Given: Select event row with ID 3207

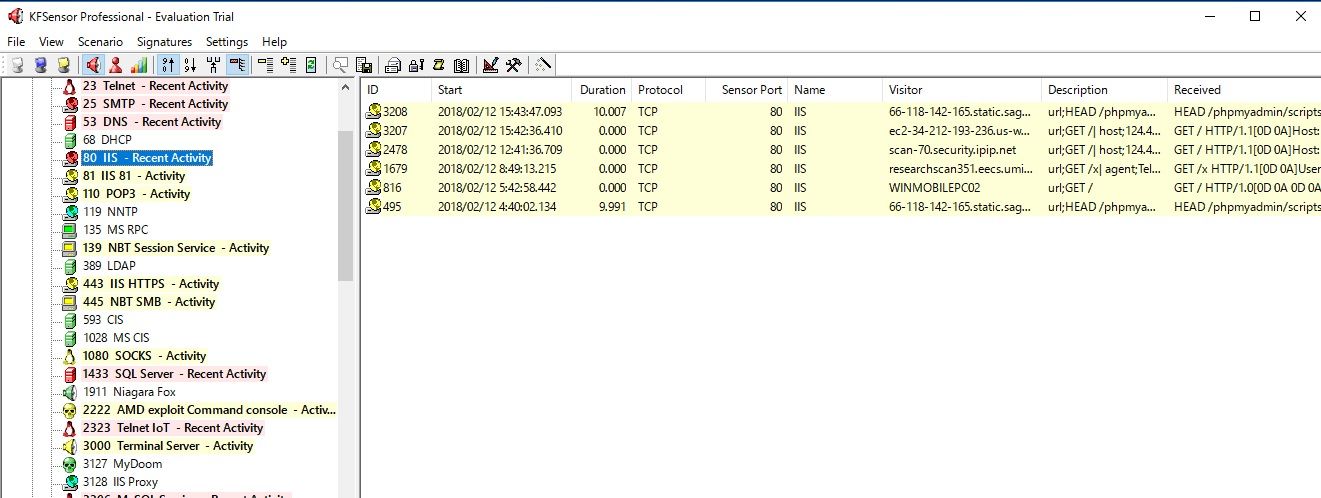Looking at the screenshot, I should tap(841, 131).
